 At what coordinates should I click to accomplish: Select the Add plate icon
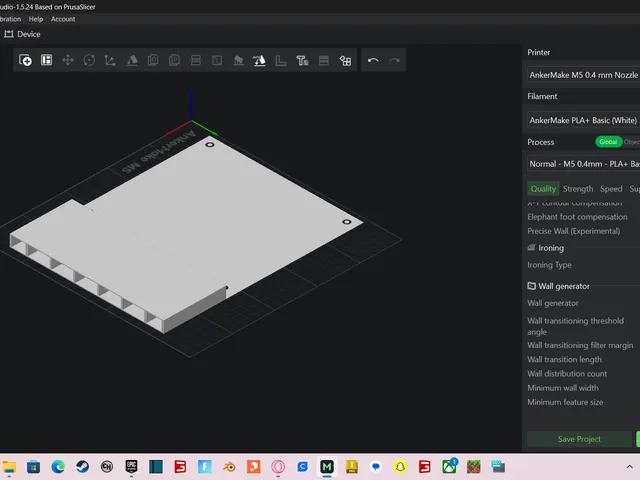pos(47,60)
